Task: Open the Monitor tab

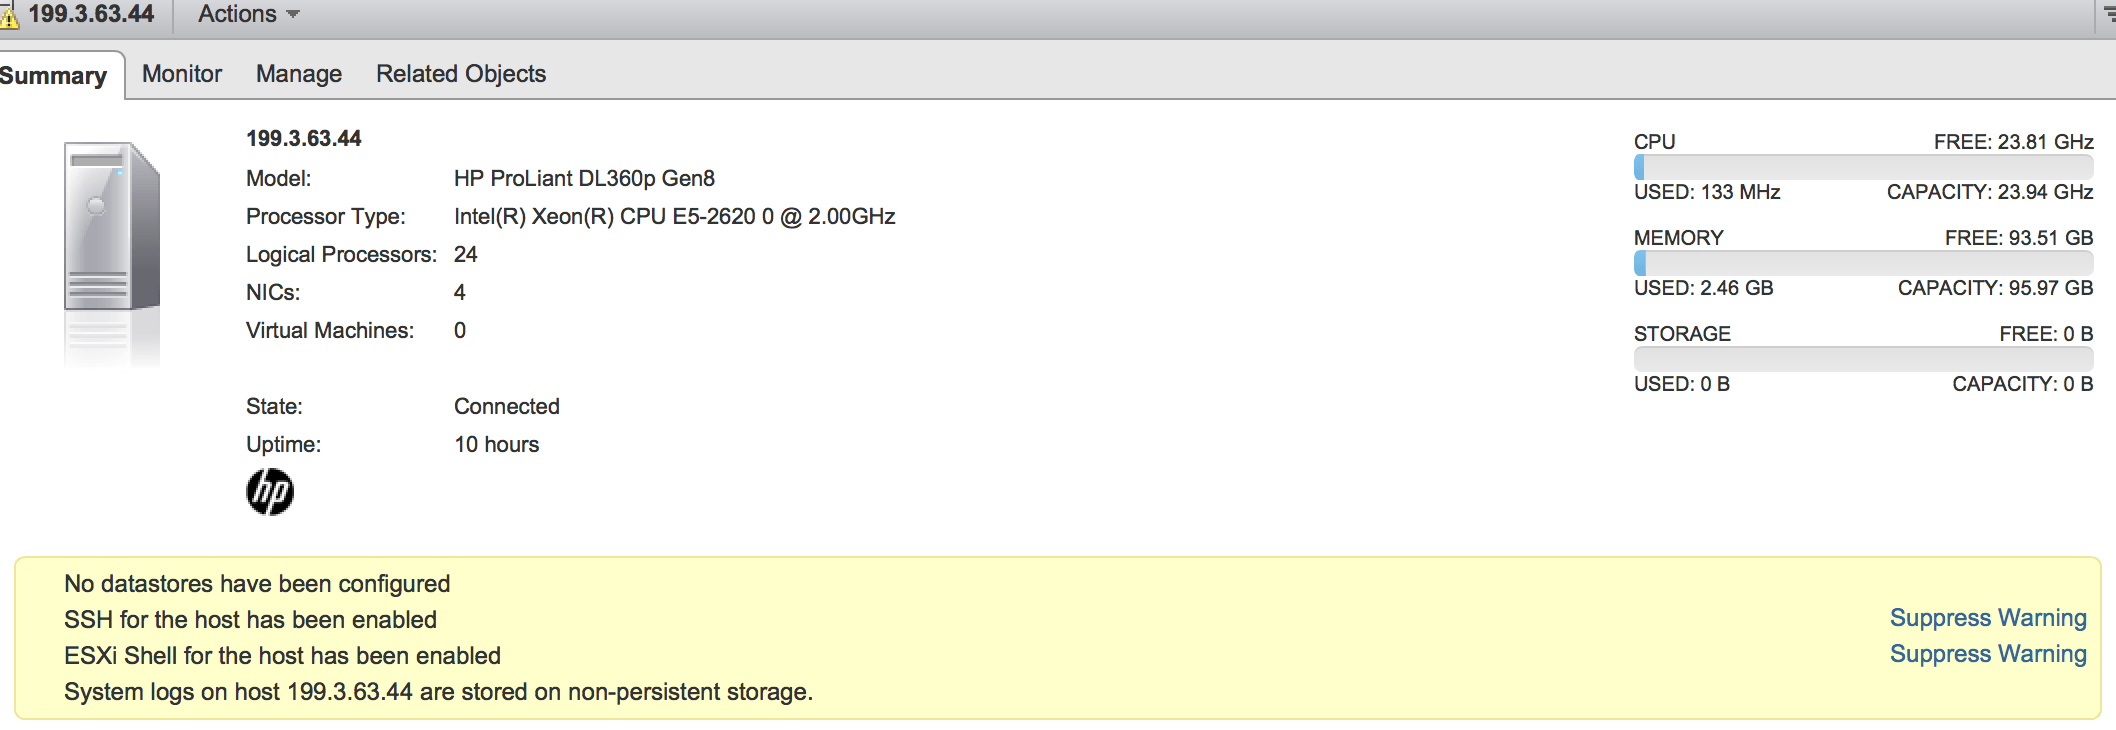Action: pos(182,74)
